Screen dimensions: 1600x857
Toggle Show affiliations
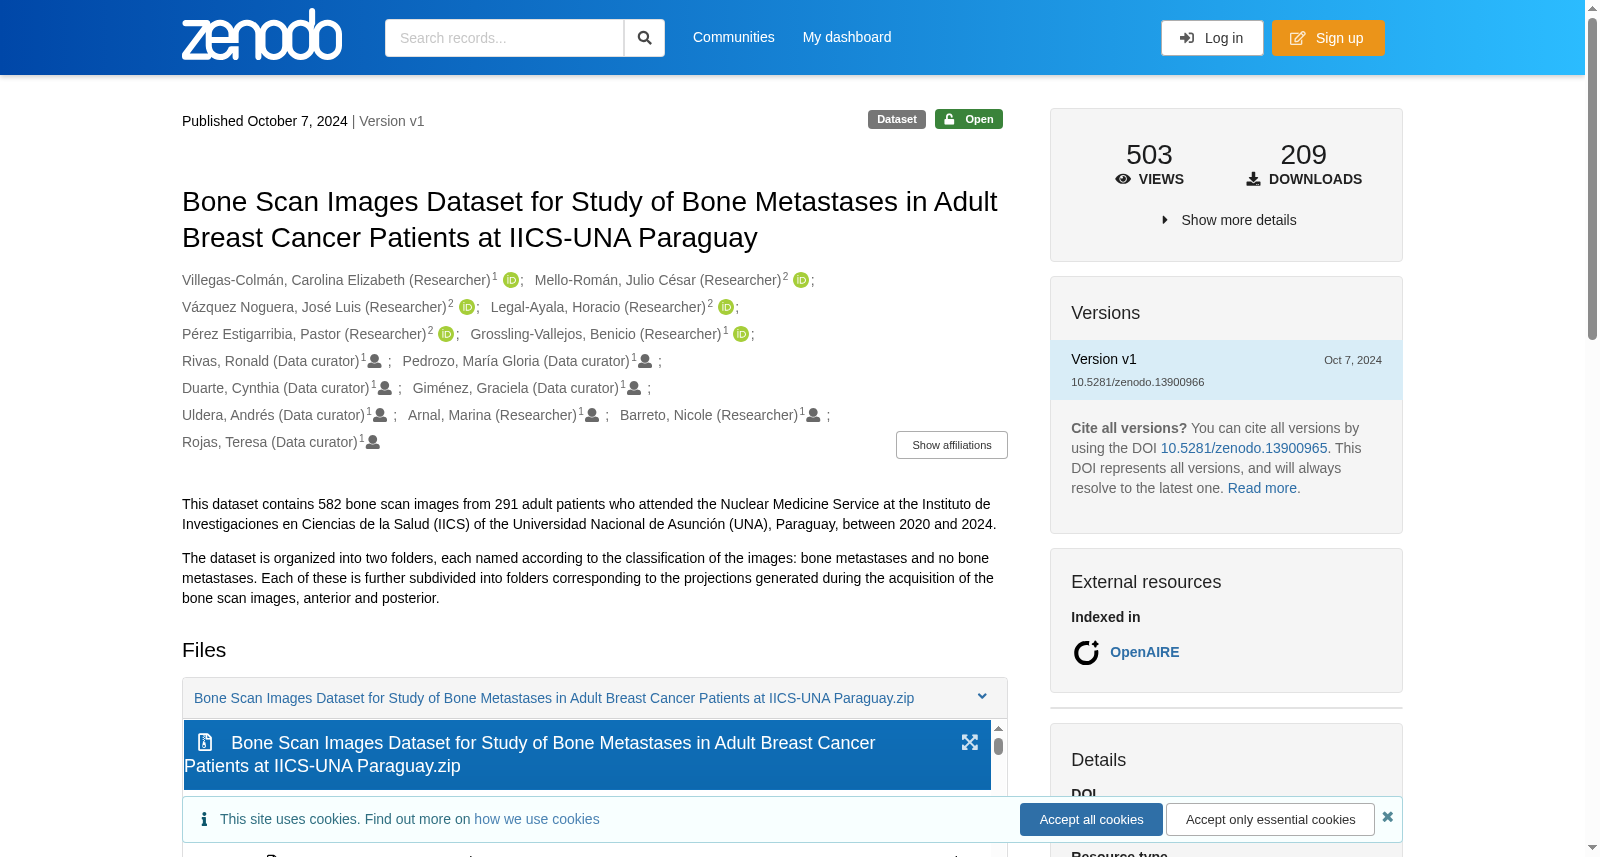[952, 445]
